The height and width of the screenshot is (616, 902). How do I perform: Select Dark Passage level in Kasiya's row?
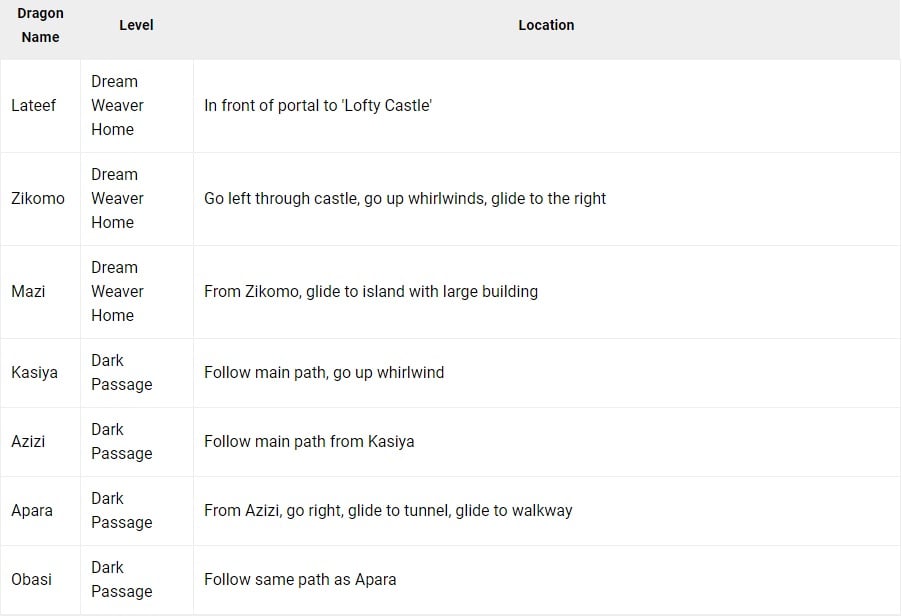click(x=121, y=372)
